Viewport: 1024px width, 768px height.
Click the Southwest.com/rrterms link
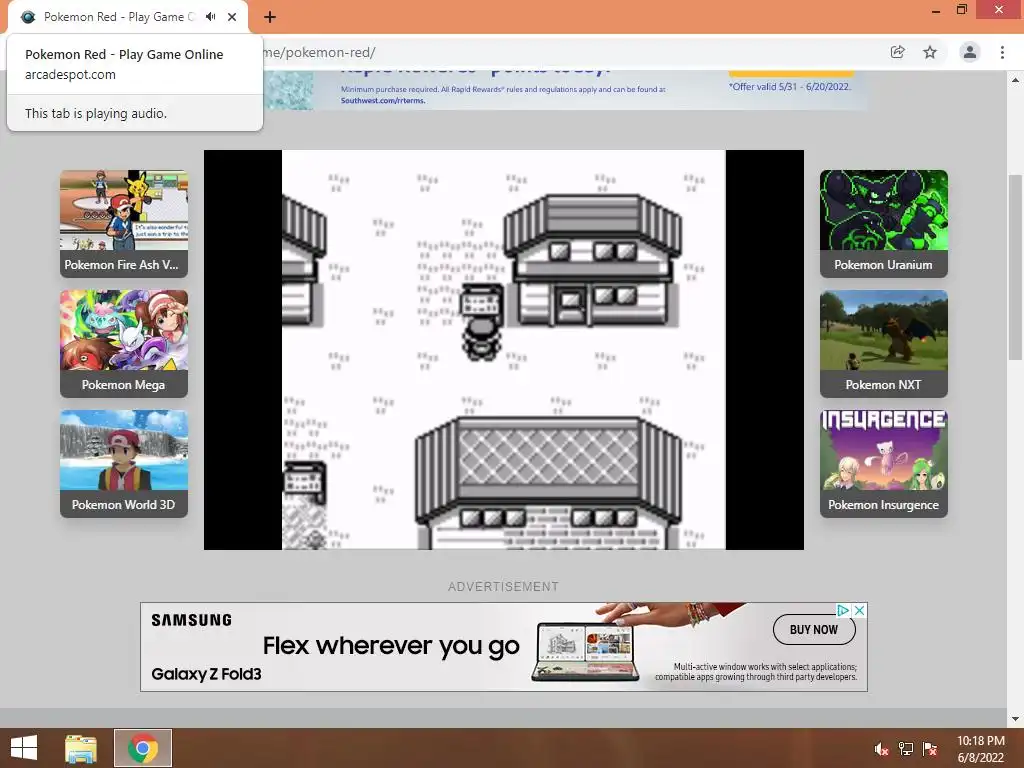point(383,101)
